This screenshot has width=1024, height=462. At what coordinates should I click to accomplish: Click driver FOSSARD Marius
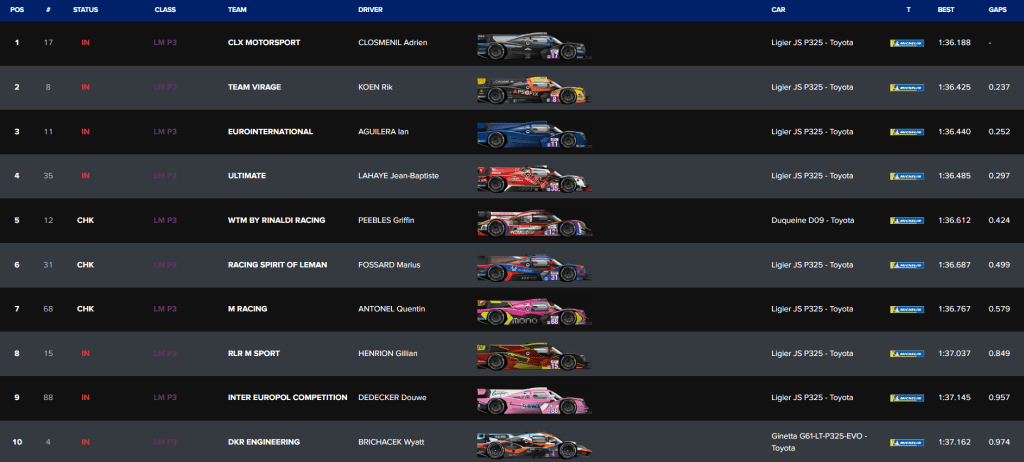point(389,265)
